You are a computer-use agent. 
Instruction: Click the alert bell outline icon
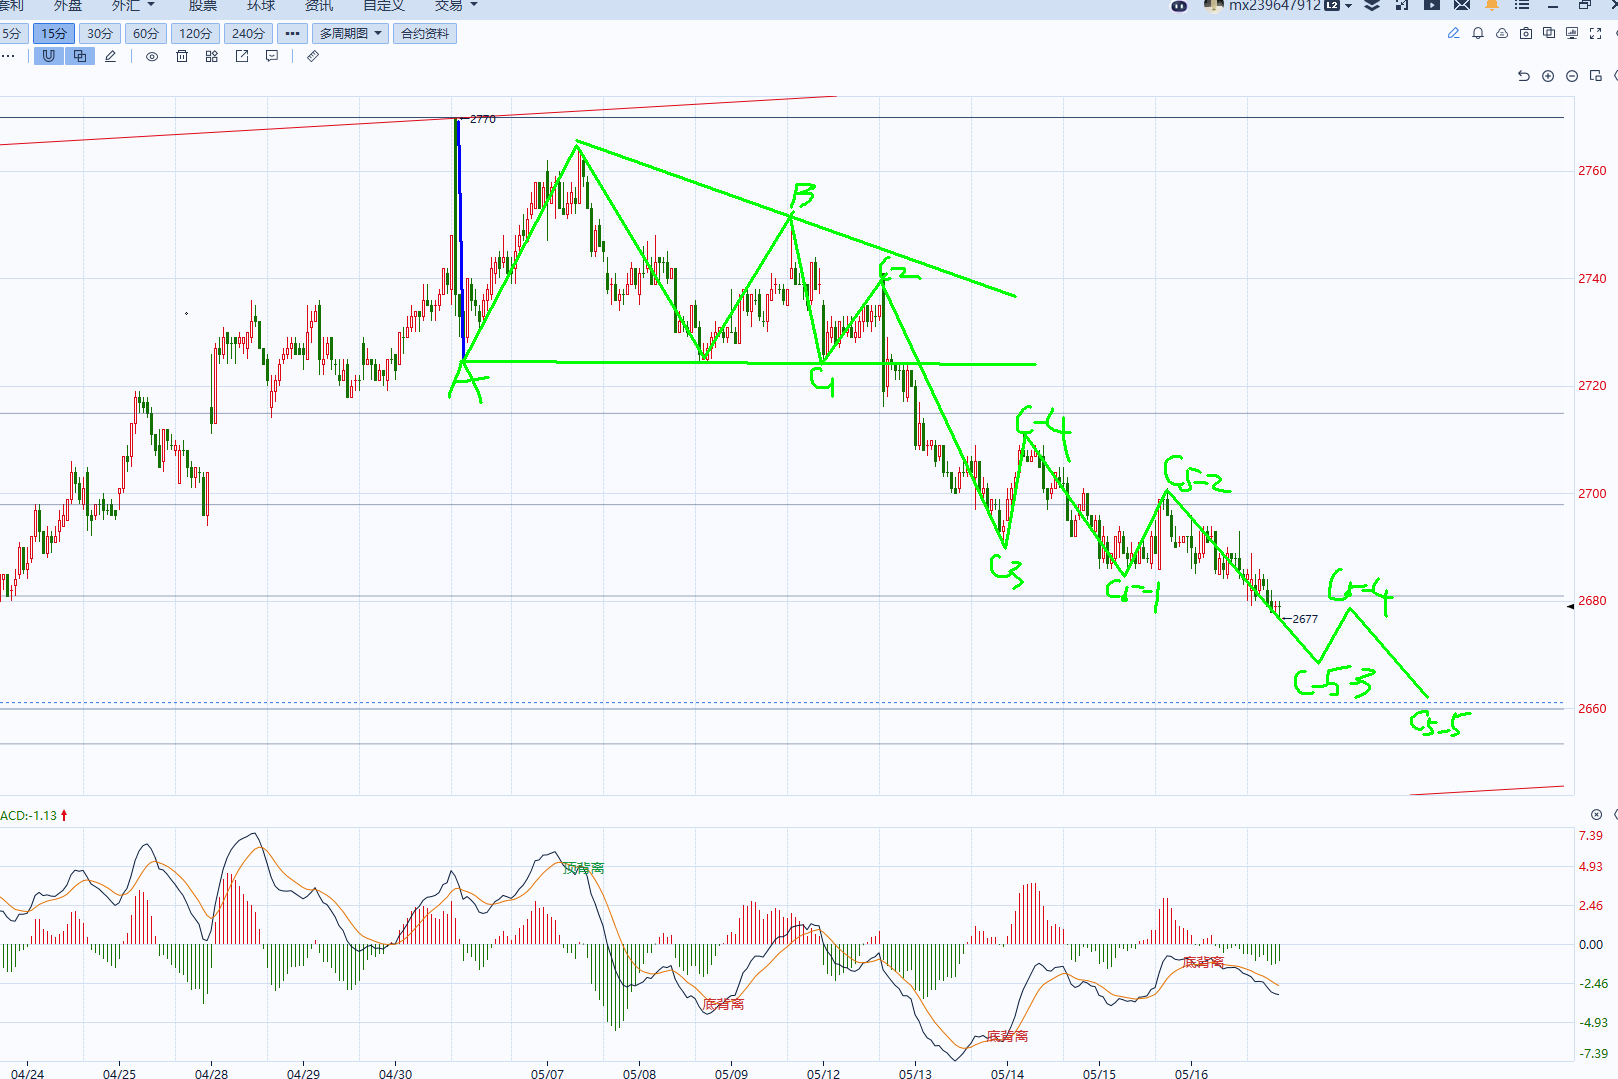coord(1478,33)
